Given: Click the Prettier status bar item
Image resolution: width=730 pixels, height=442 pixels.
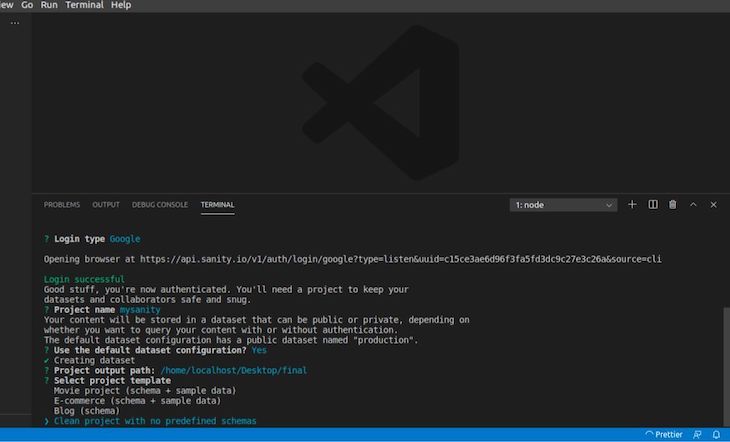Looking at the screenshot, I should [665, 435].
